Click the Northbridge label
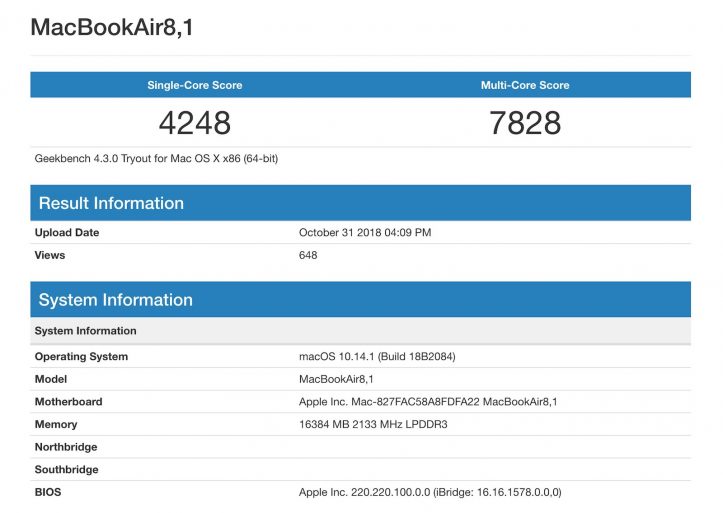The height and width of the screenshot is (513, 723). tap(66, 447)
